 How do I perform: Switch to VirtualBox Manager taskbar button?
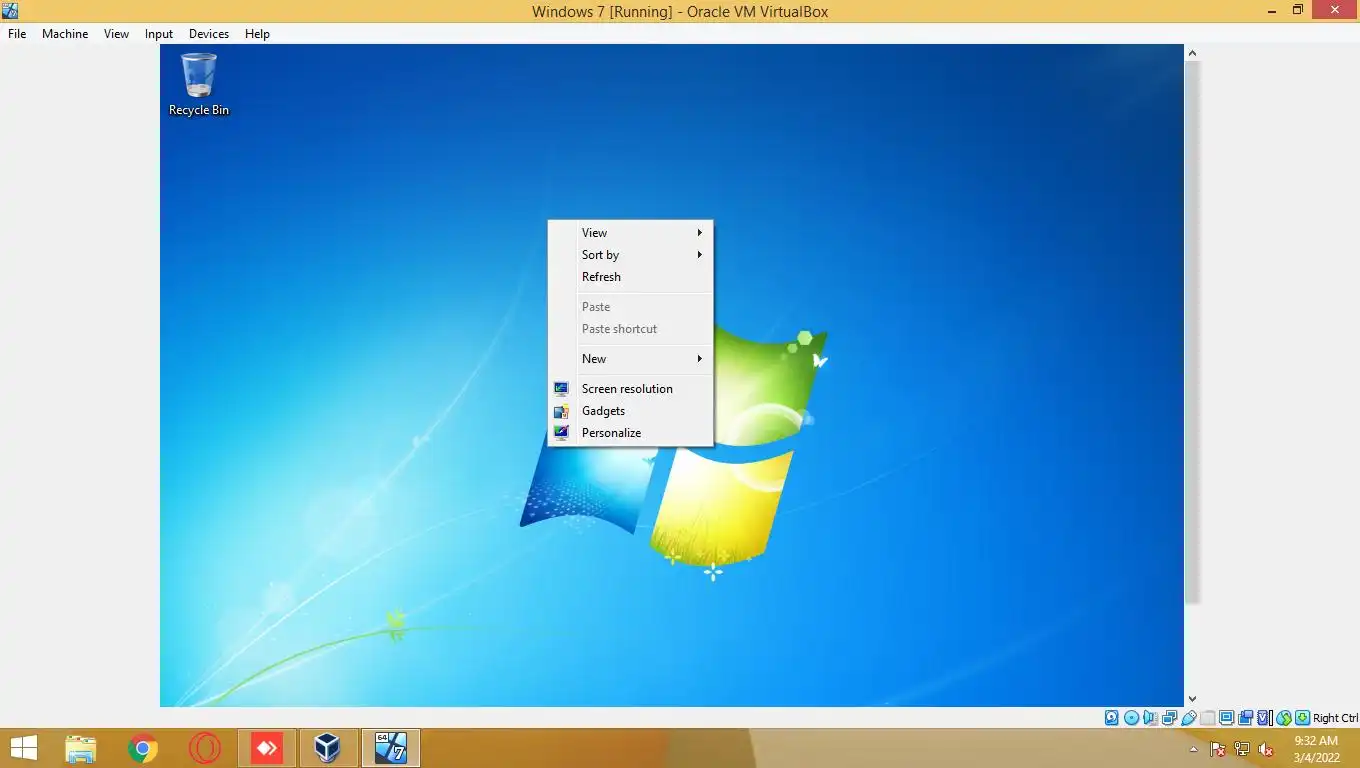pyautogui.click(x=327, y=748)
